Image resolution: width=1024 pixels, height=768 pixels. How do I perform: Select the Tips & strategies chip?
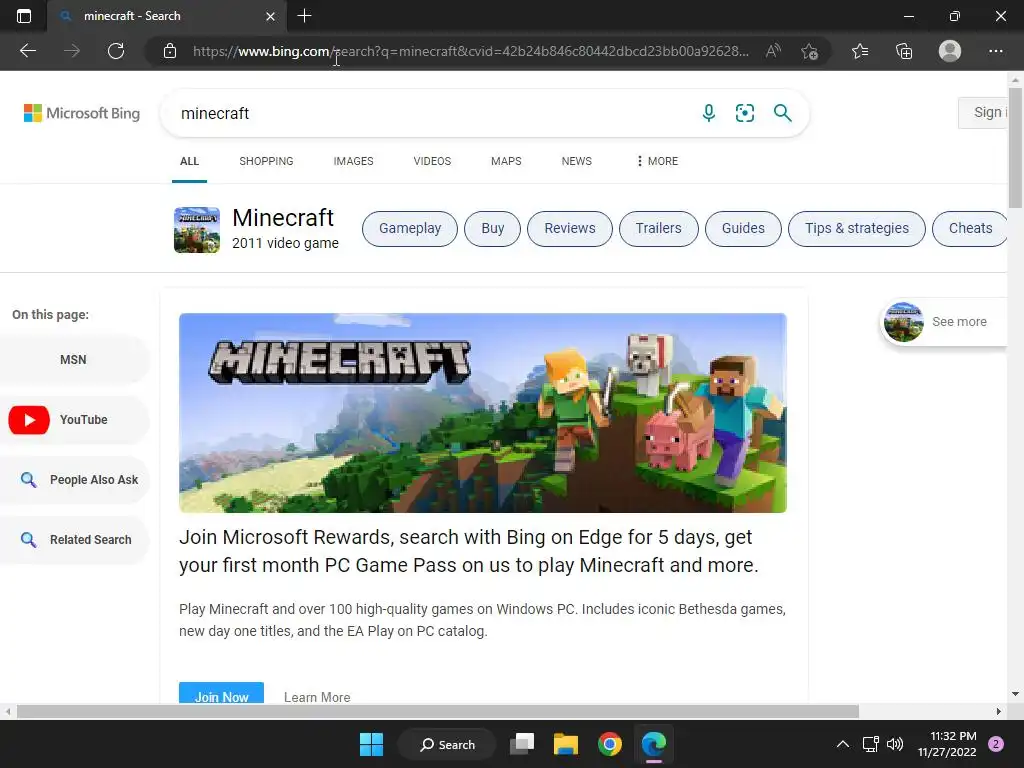pyautogui.click(x=857, y=229)
